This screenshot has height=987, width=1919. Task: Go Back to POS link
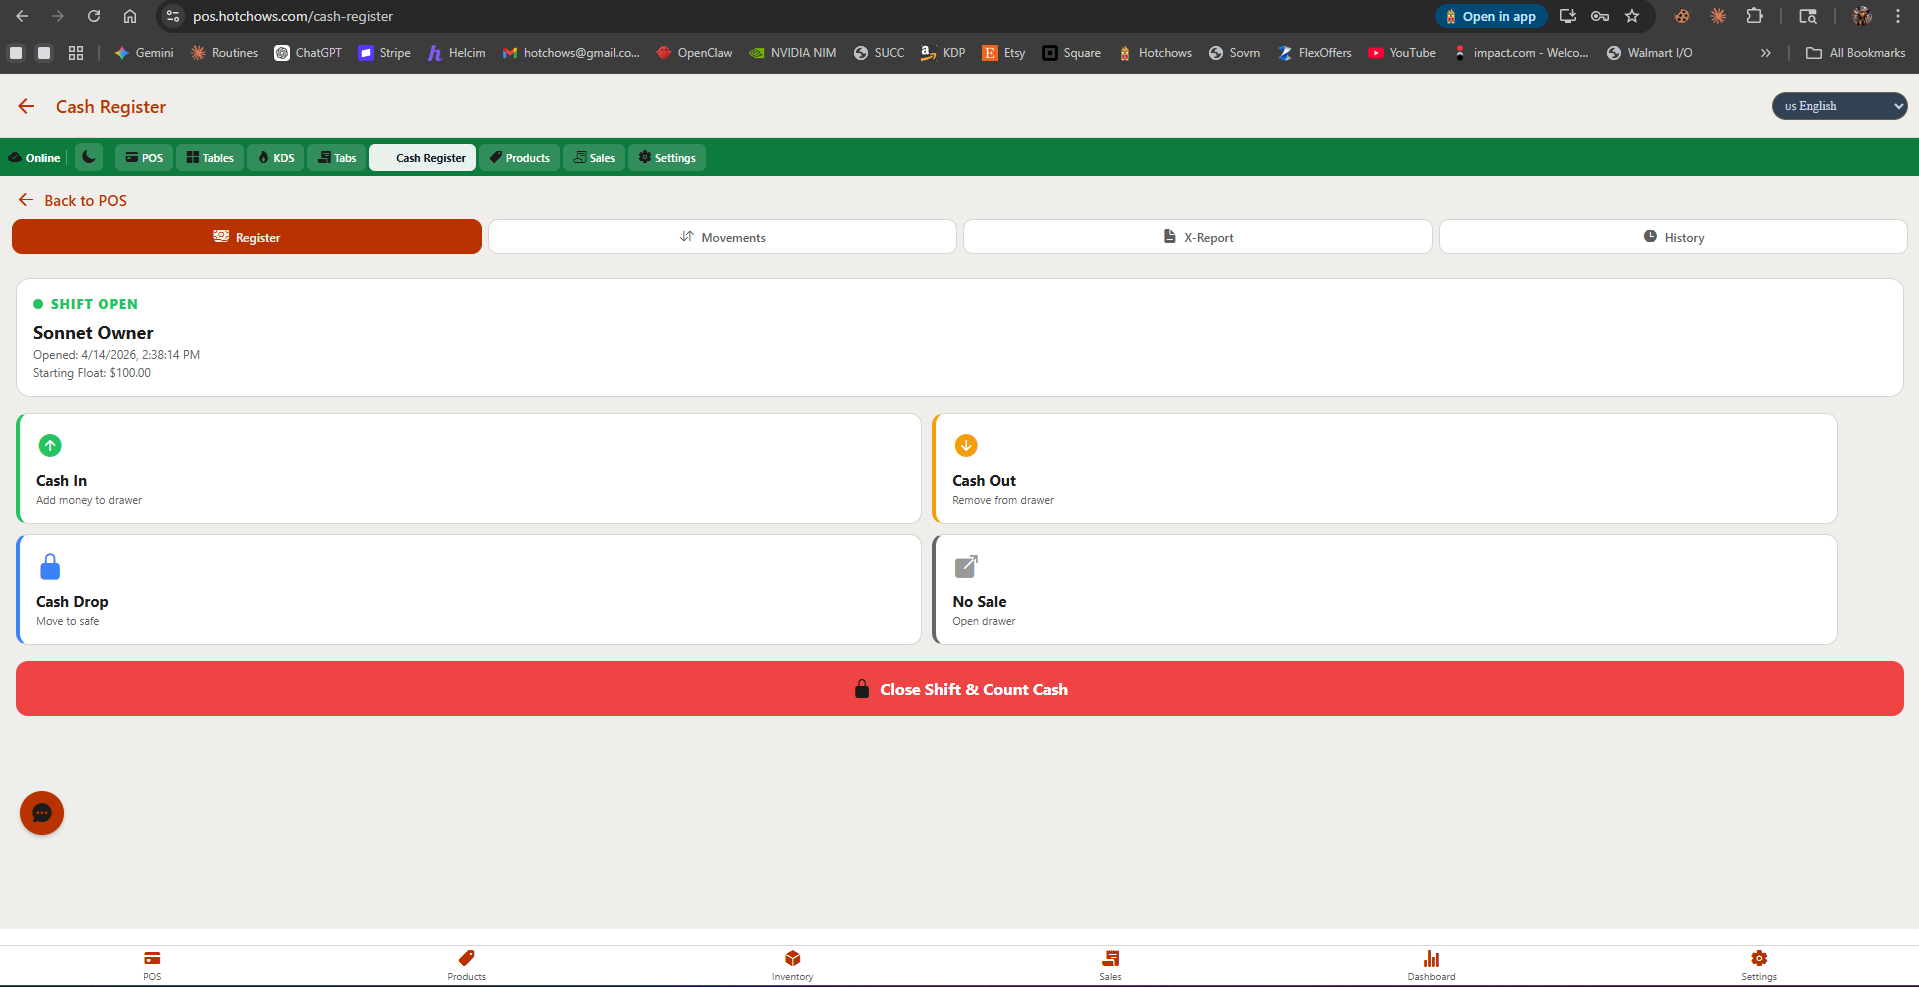(73, 200)
